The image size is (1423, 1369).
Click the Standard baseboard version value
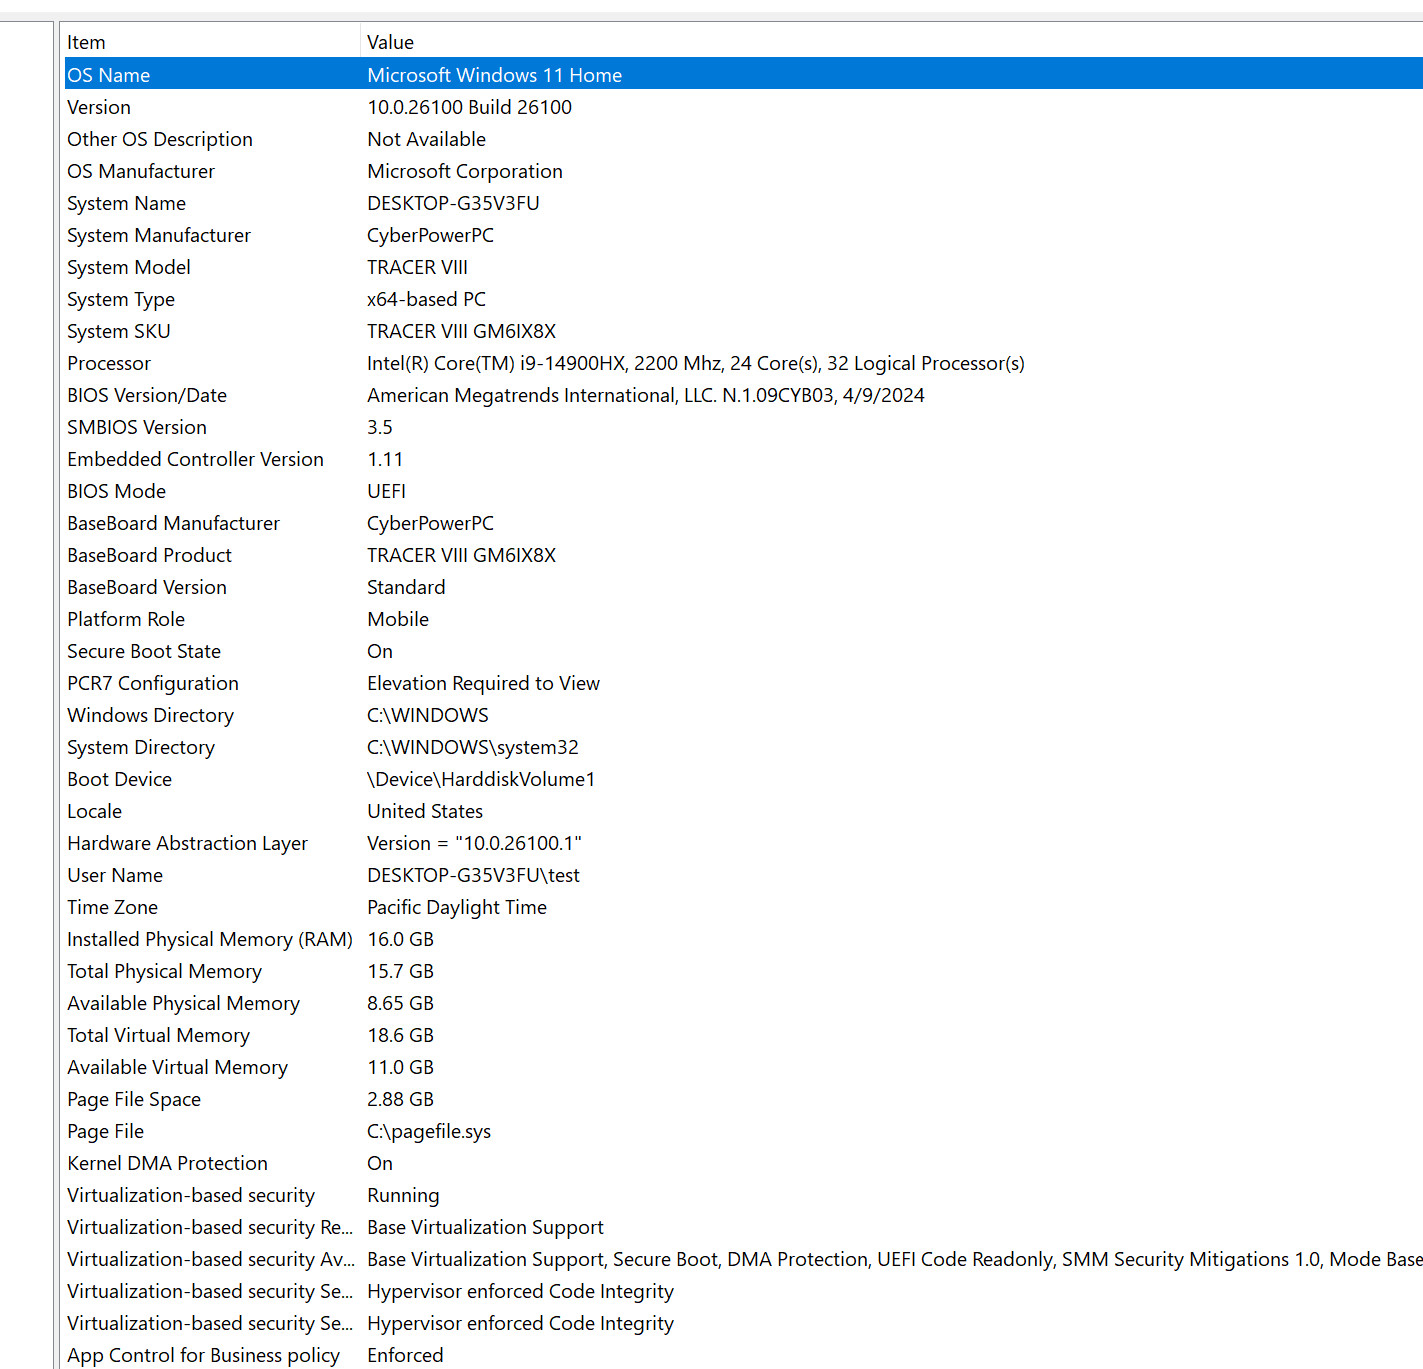[406, 587]
